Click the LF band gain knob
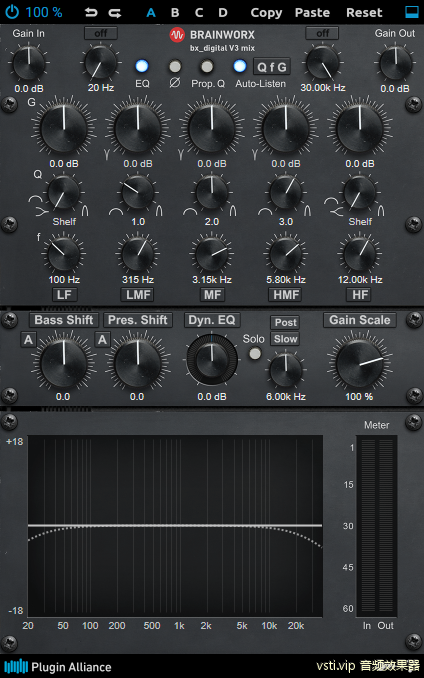Screen dimensions: 424x678 pyautogui.click(x=64, y=128)
